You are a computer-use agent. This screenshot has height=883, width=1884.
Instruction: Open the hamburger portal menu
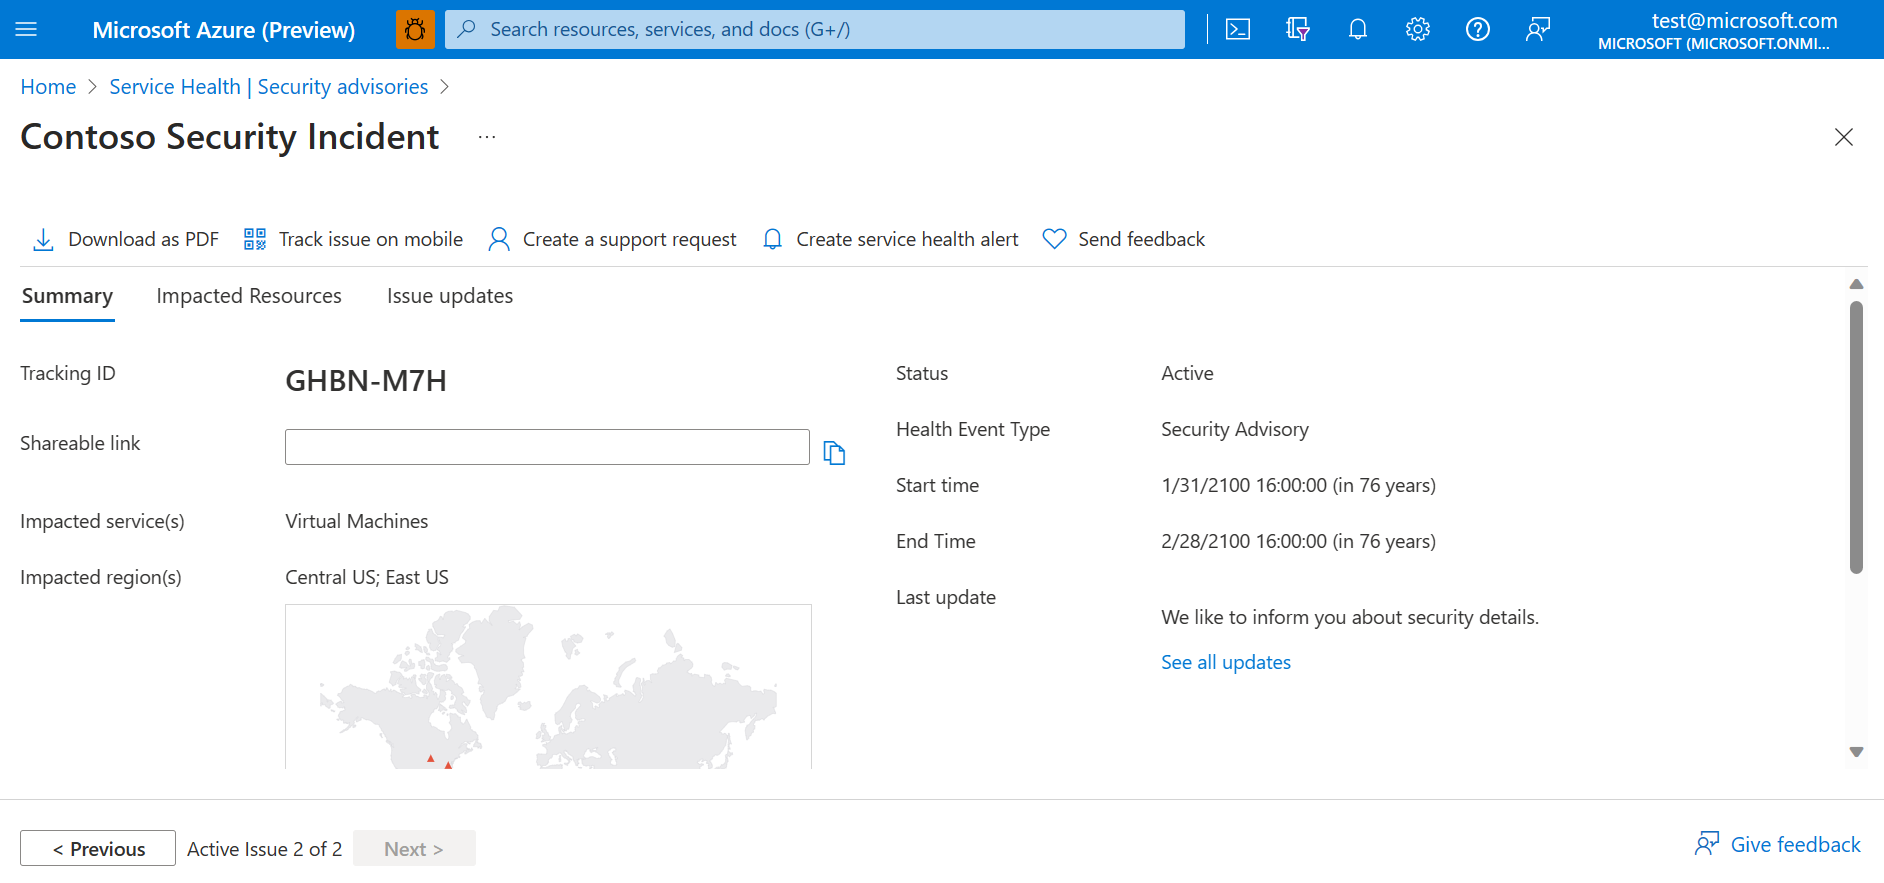pyautogui.click(x=27, y=30)
